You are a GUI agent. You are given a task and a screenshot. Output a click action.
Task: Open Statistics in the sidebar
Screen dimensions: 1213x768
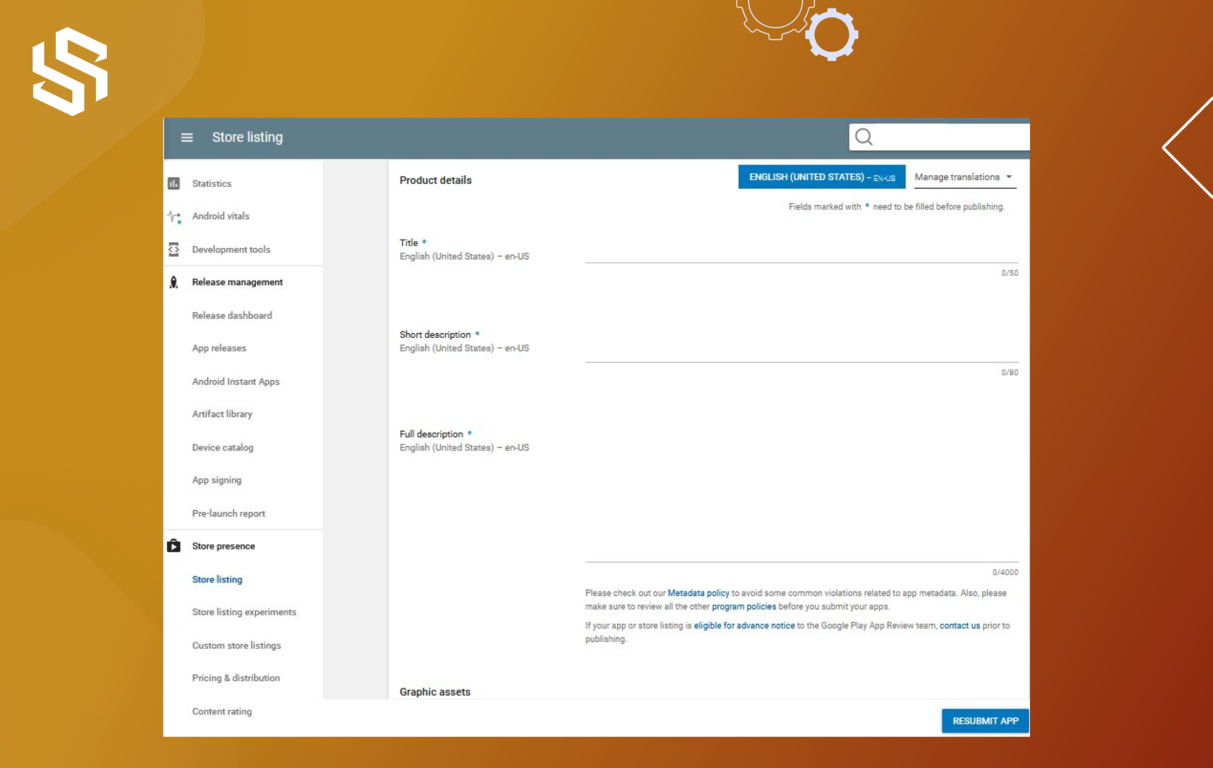(211, 184)
